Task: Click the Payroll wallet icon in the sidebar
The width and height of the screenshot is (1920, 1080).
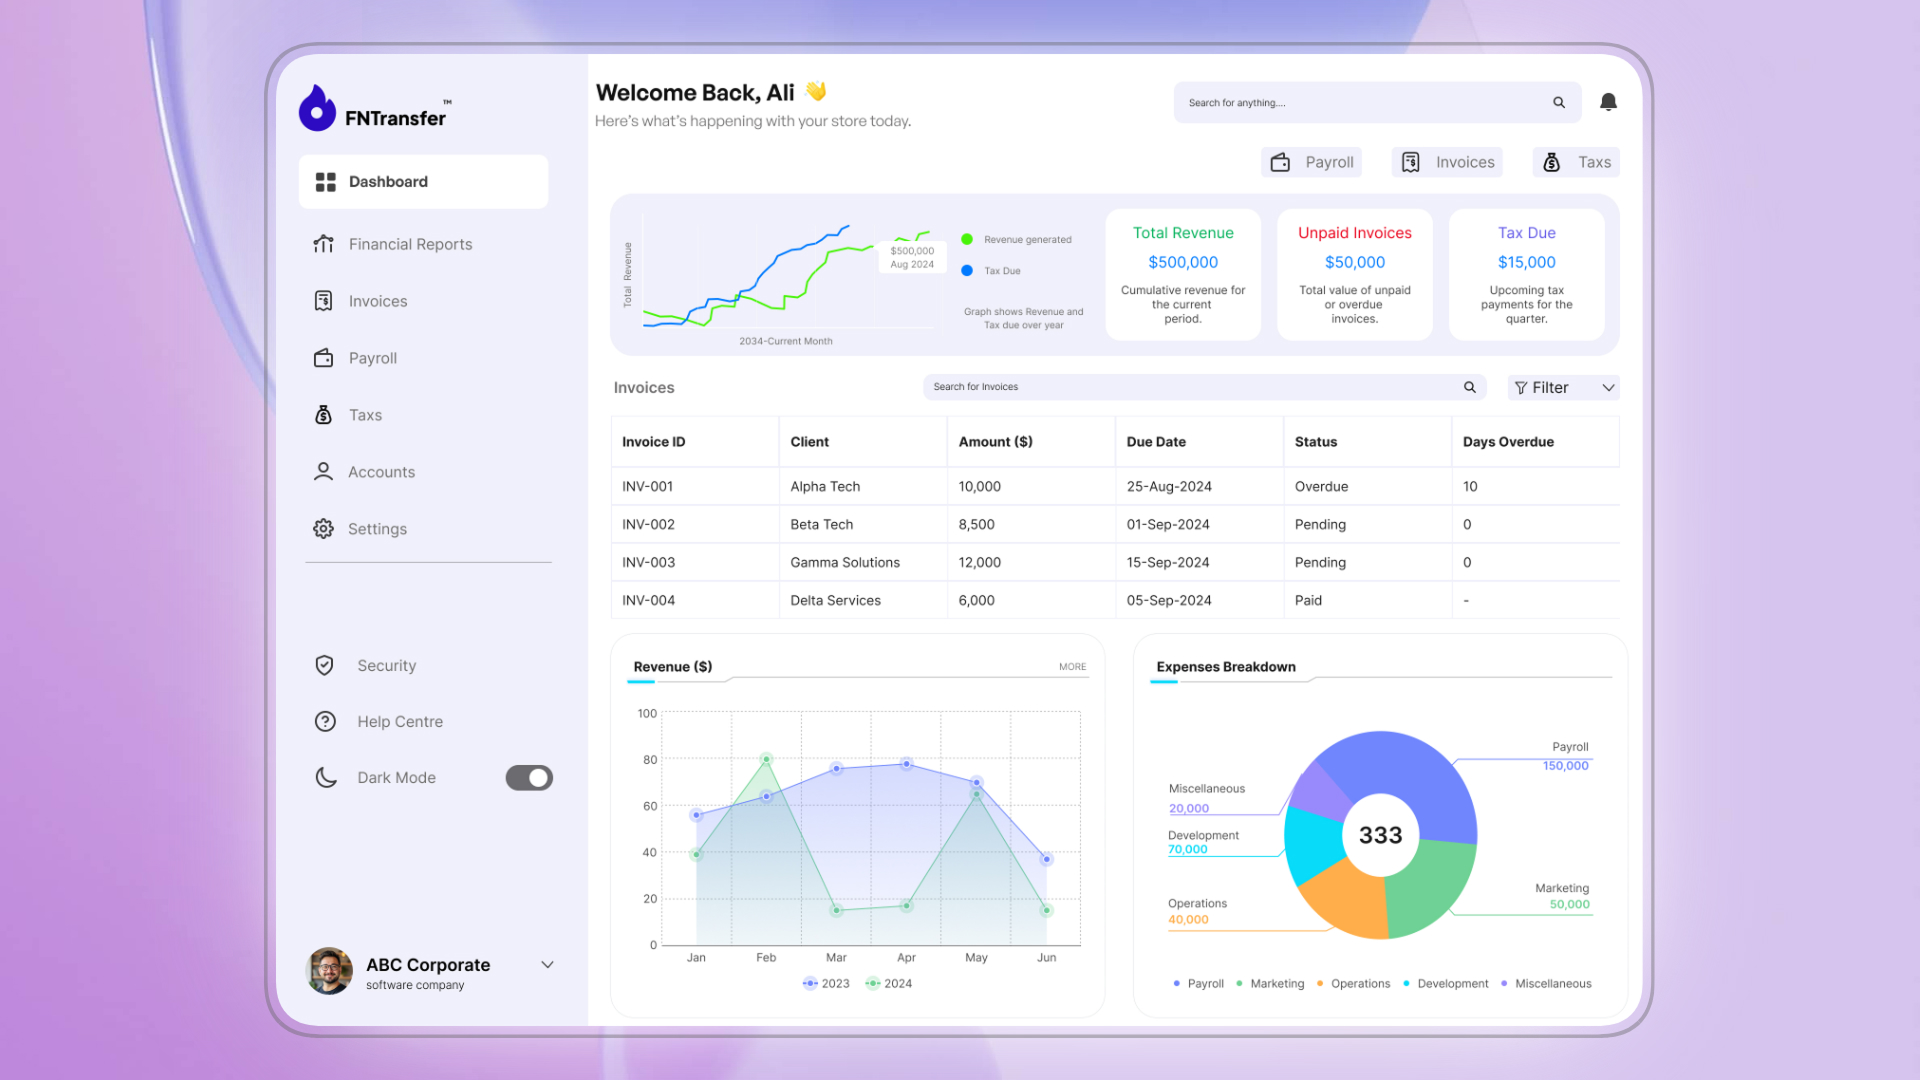Action: [x=323, y=358]
